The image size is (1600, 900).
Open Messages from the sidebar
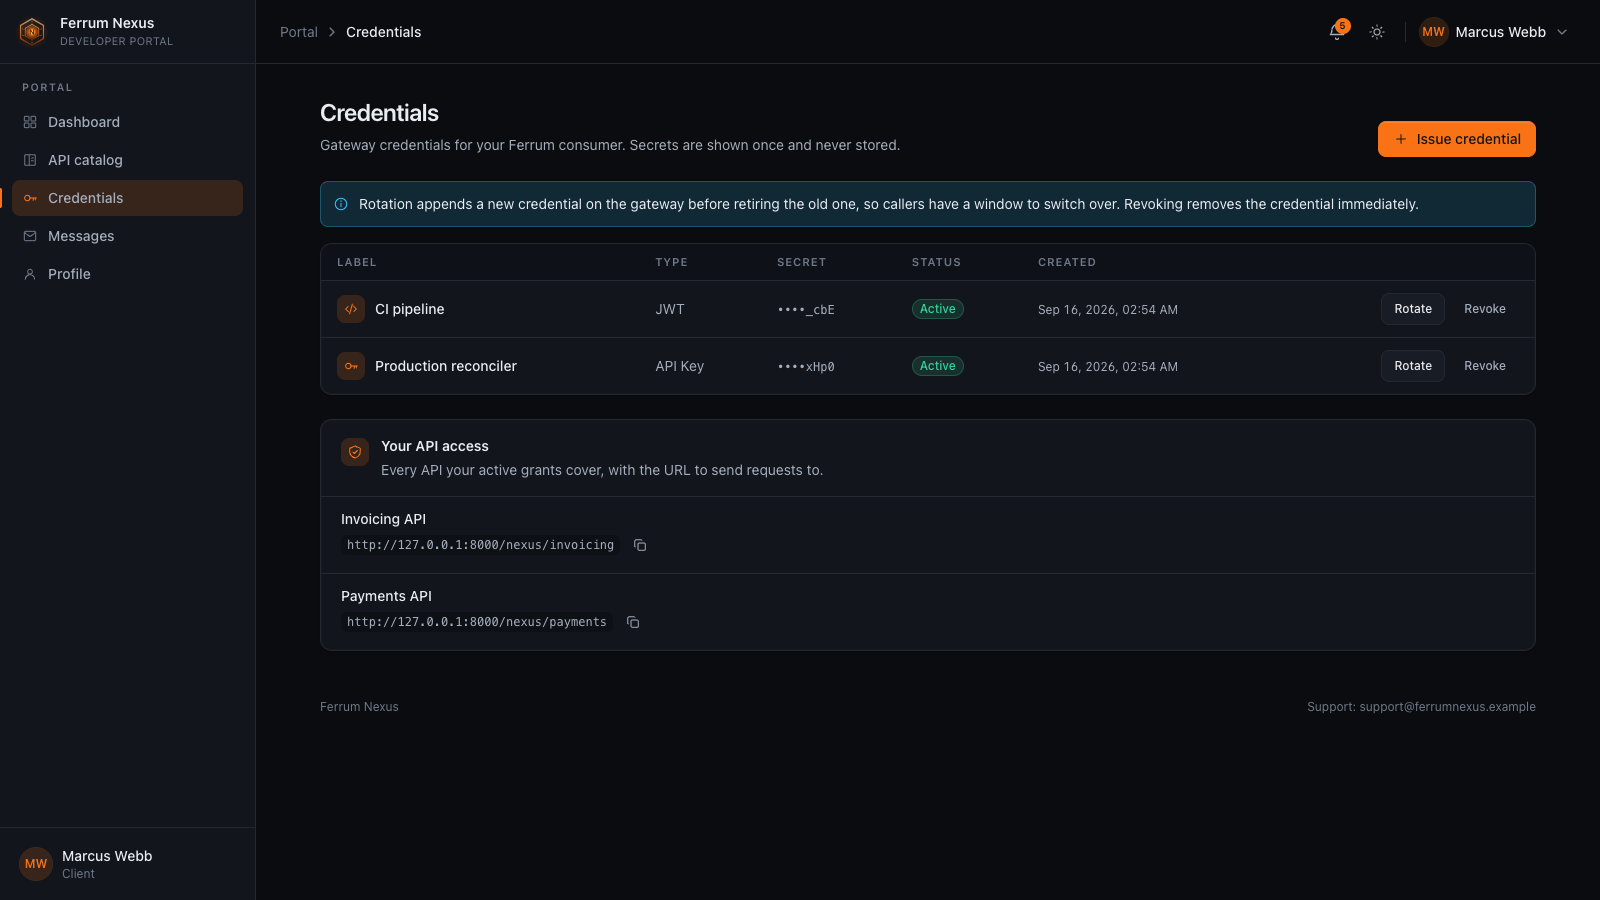tap(127, 236)
